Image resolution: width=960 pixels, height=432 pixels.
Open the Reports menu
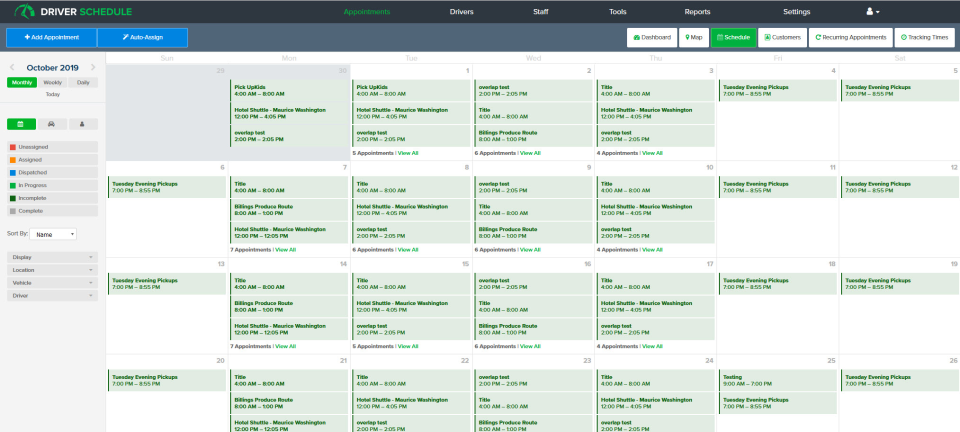(697, 12)
